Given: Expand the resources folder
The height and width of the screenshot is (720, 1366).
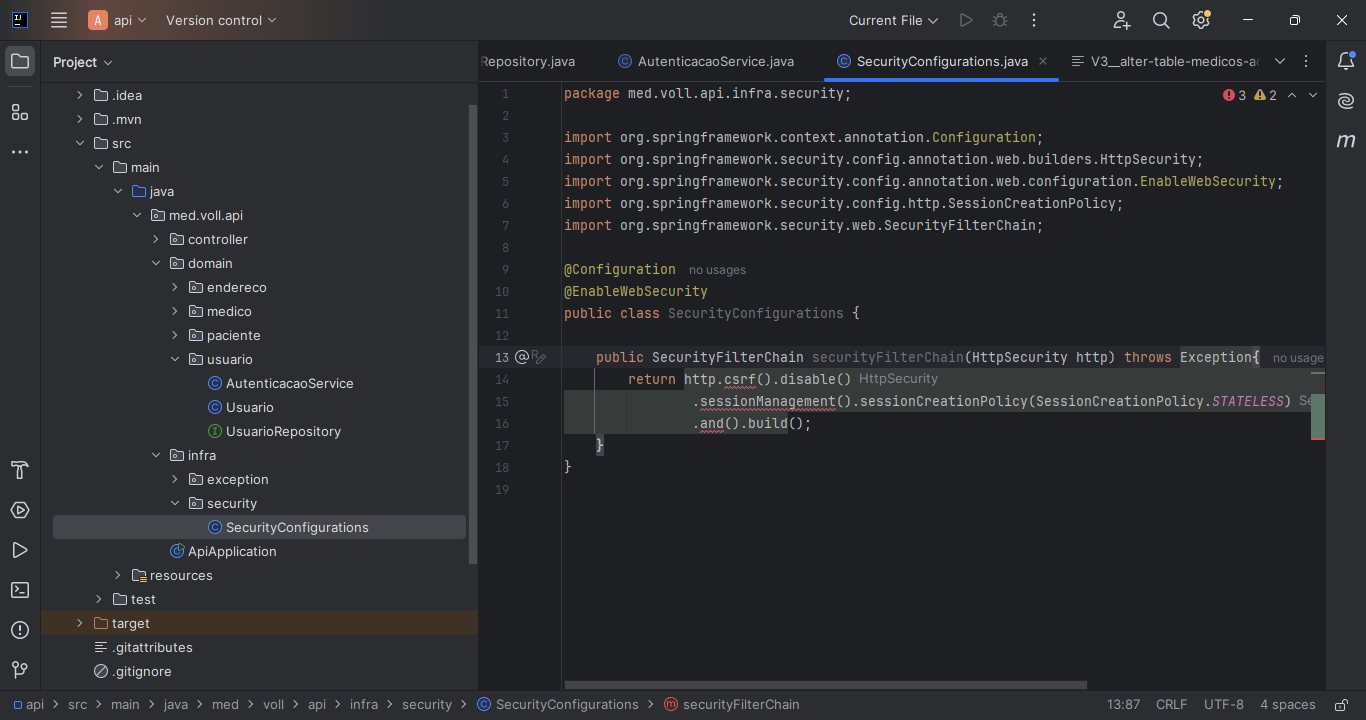Looking at the screenshot, I should click(118, 575).
